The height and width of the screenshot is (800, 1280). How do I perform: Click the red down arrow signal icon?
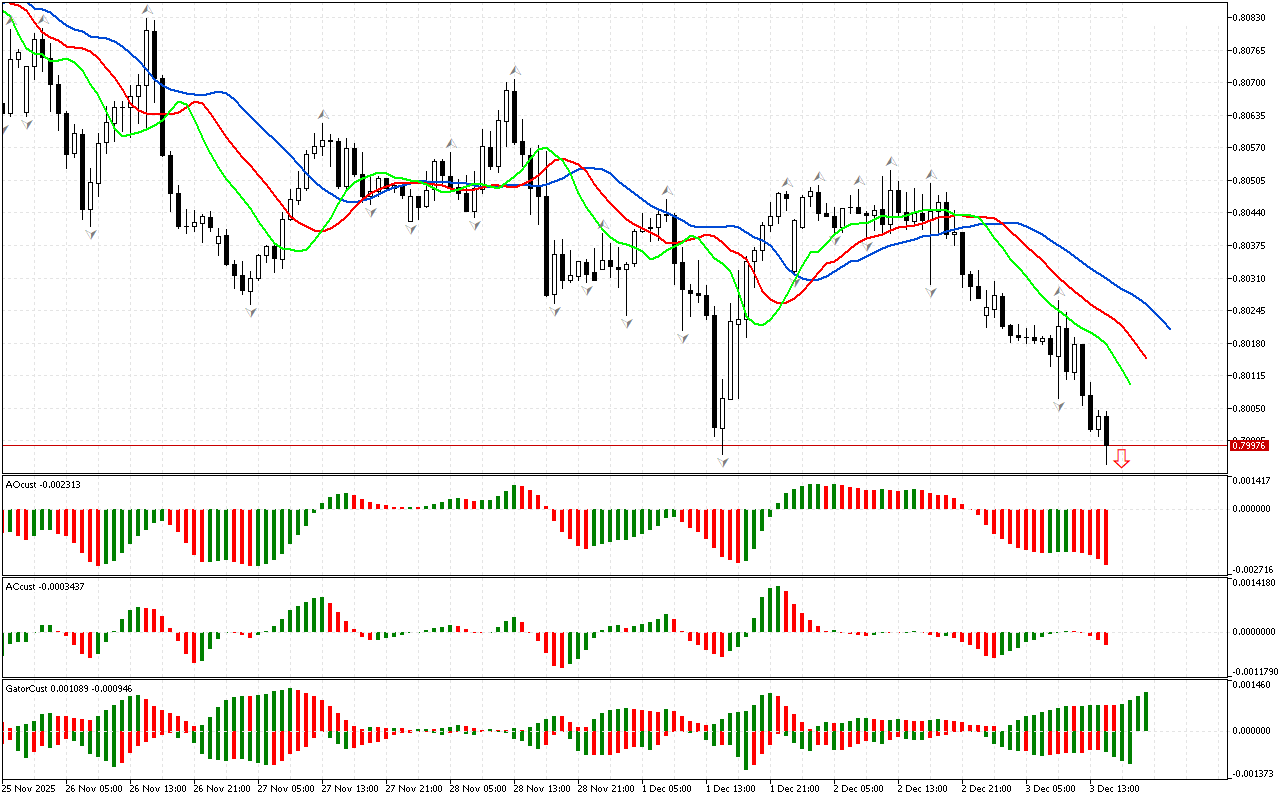click(1121, 458)
